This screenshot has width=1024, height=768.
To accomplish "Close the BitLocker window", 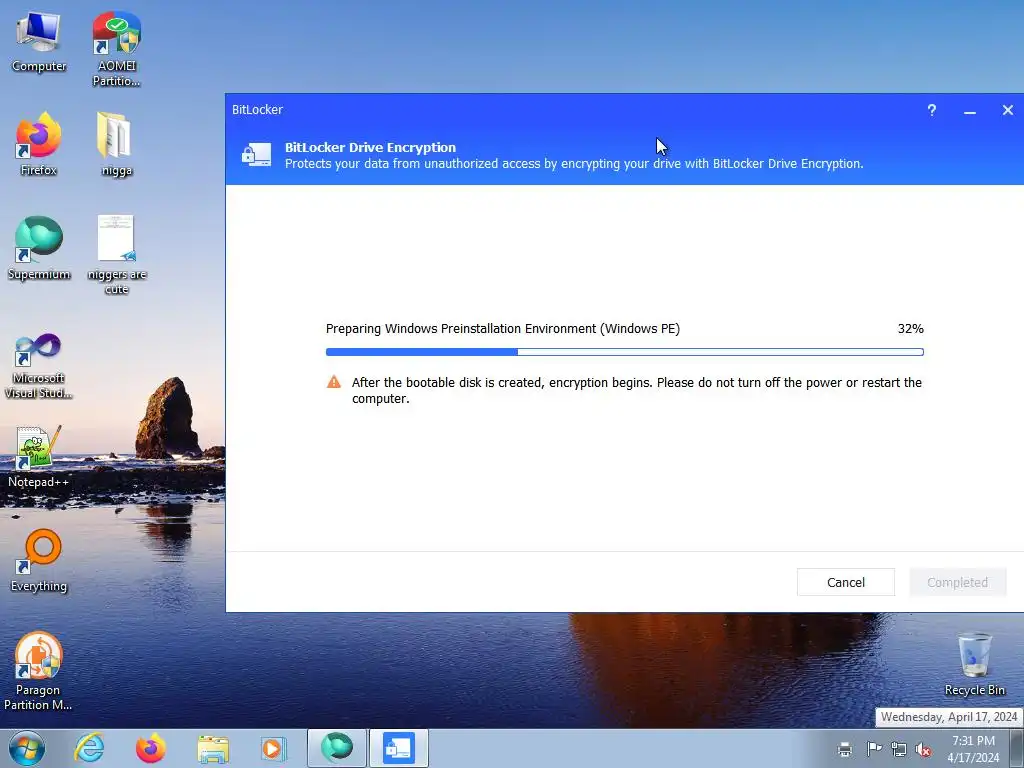I will 1008,110.
